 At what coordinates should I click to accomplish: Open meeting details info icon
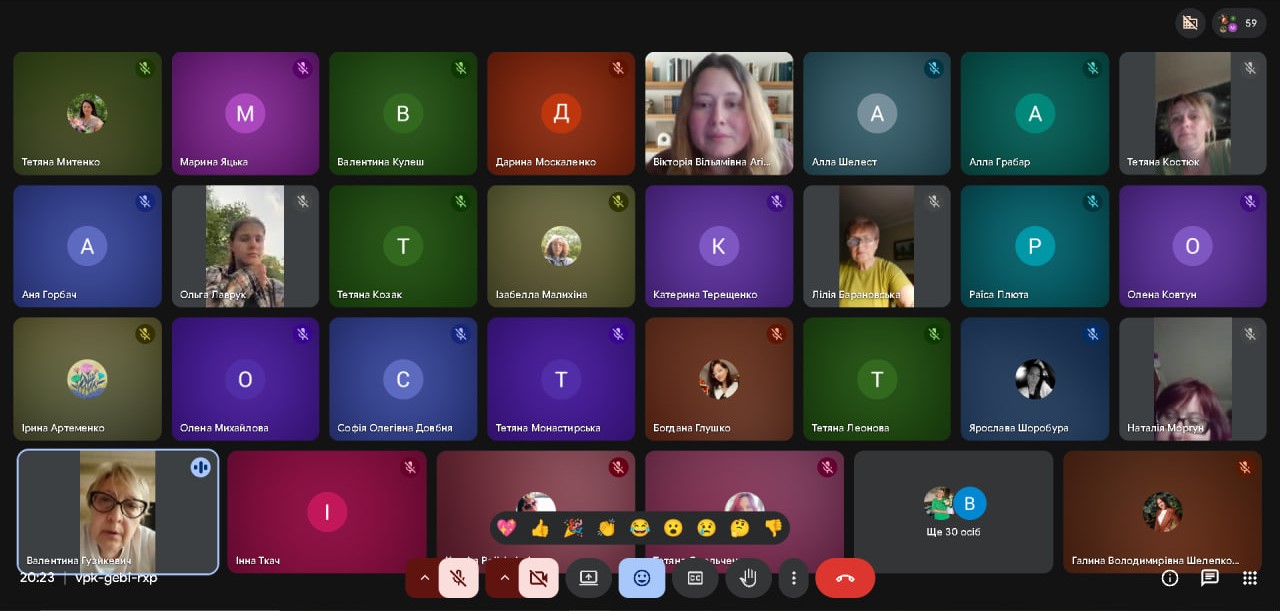[1169, 578]
